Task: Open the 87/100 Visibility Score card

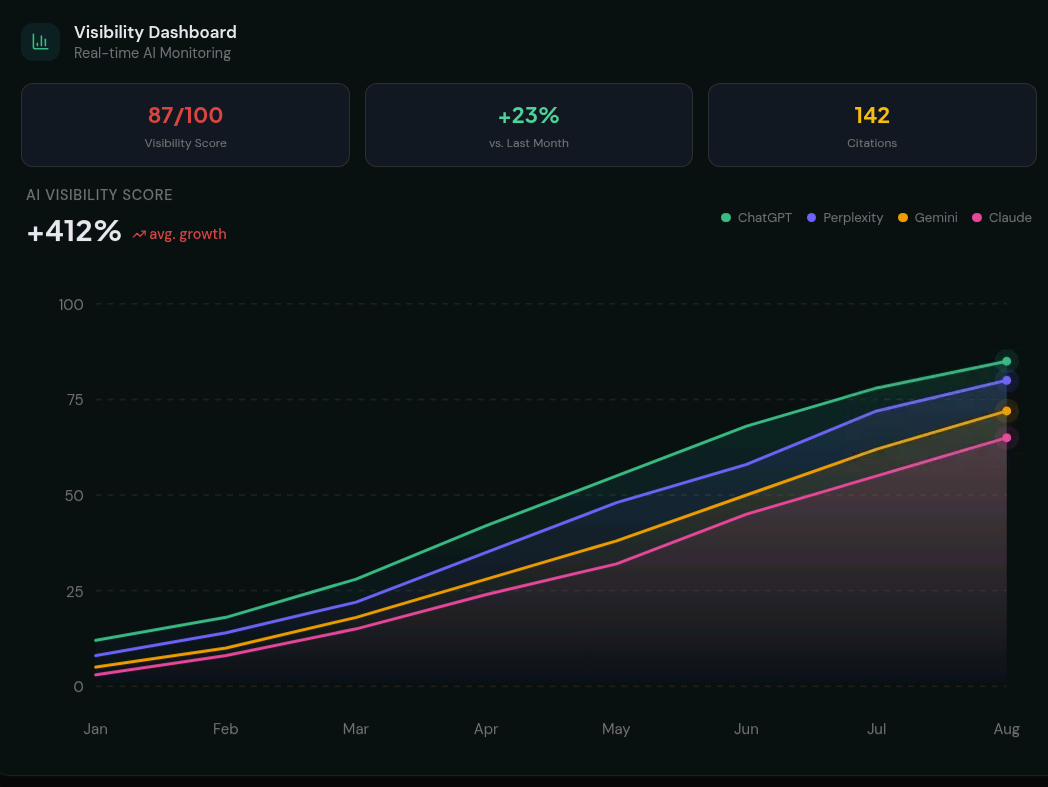Action: point(185,125)
